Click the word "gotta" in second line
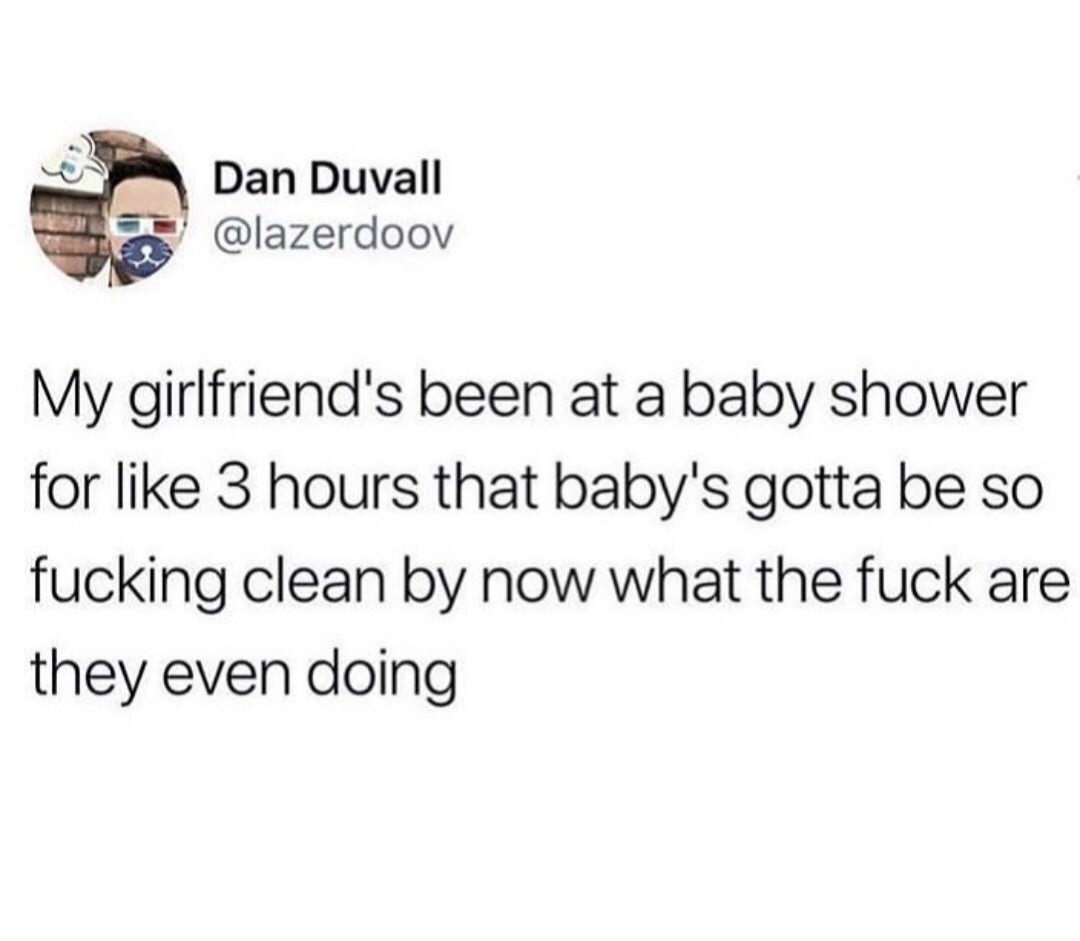Image resolution: width=1080 pixels, height=941 pixels. (x=811, y=489)
